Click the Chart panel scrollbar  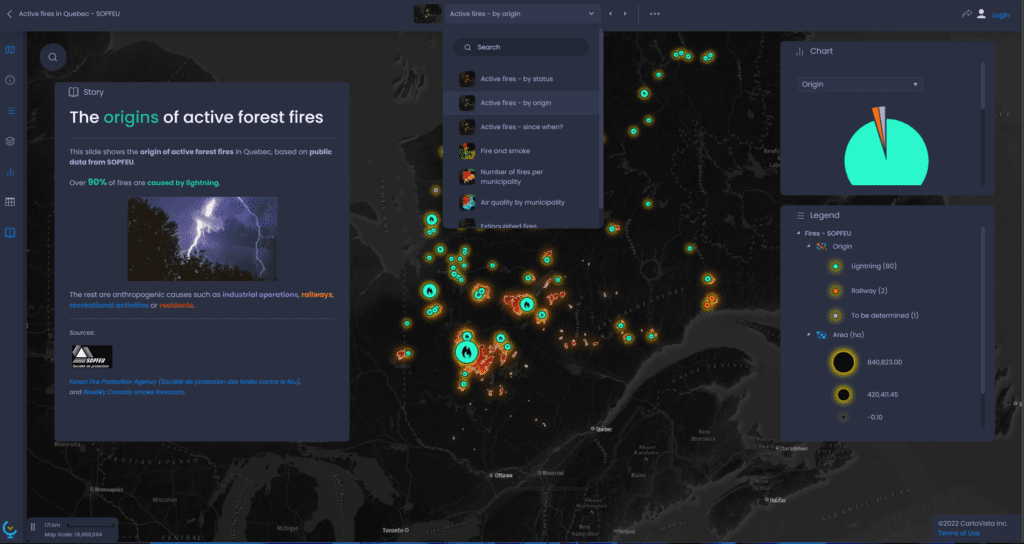click(x=982, y=86)
